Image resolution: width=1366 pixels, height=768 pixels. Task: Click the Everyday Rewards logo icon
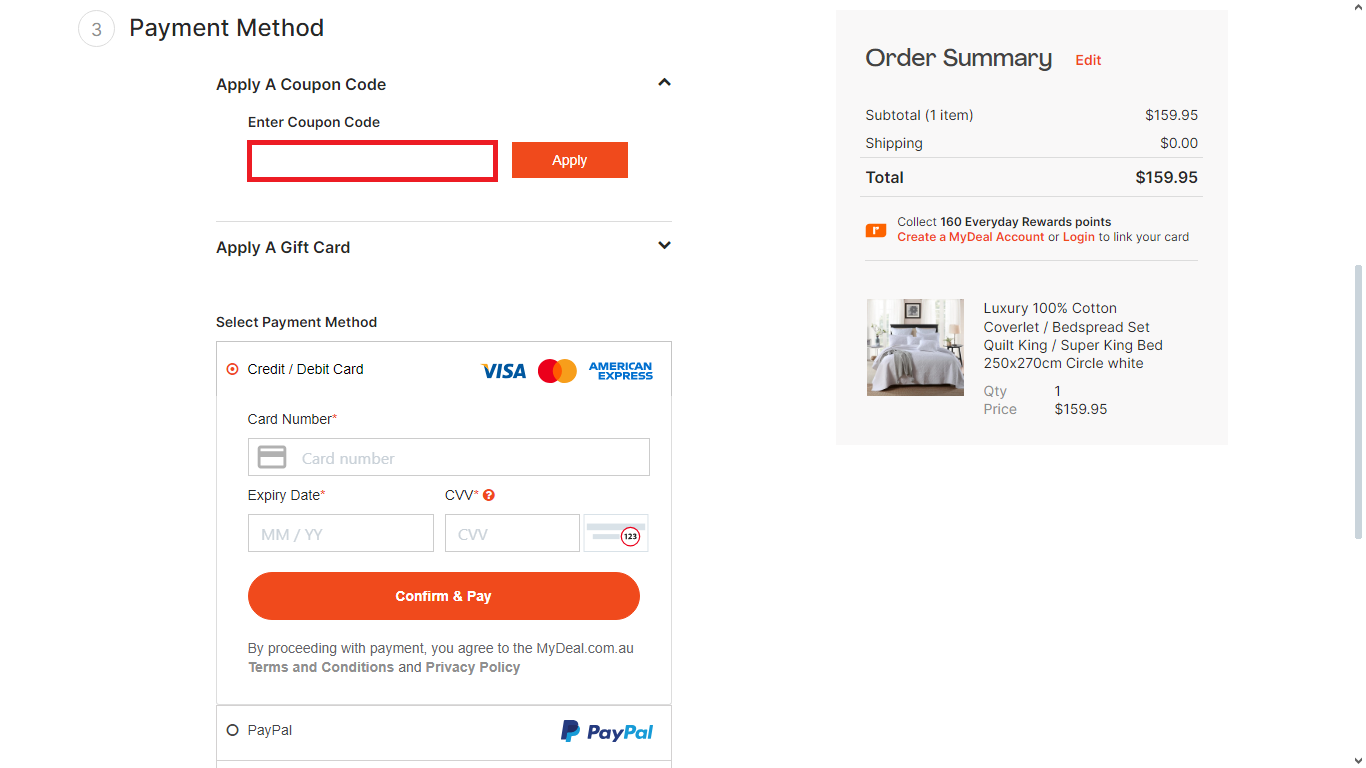[876, 229]
